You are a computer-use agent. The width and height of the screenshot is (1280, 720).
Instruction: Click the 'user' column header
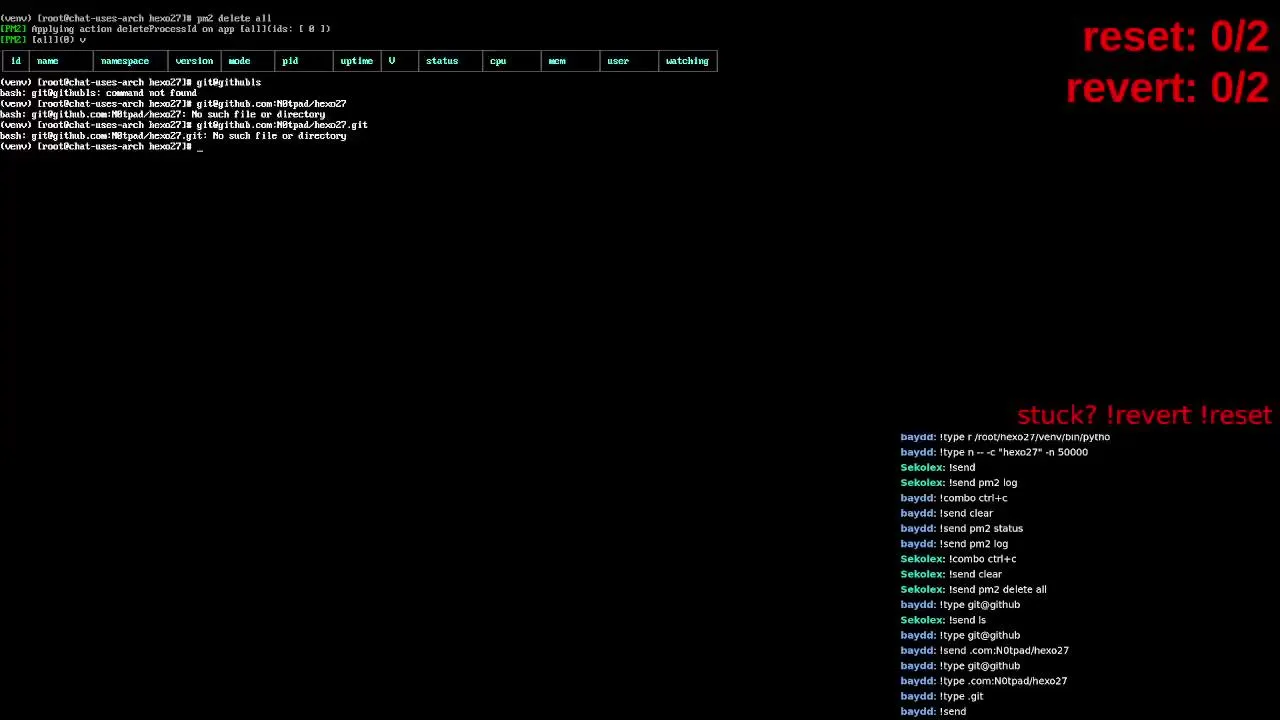[x=618, y=61]
